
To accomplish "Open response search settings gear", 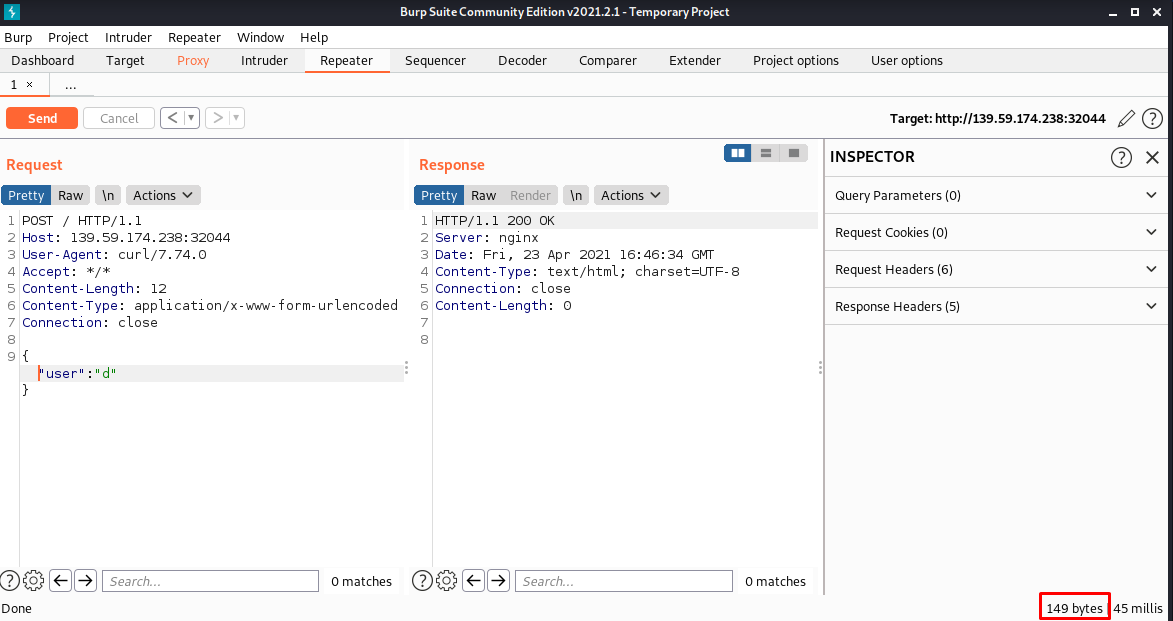I will click(447, 581).
